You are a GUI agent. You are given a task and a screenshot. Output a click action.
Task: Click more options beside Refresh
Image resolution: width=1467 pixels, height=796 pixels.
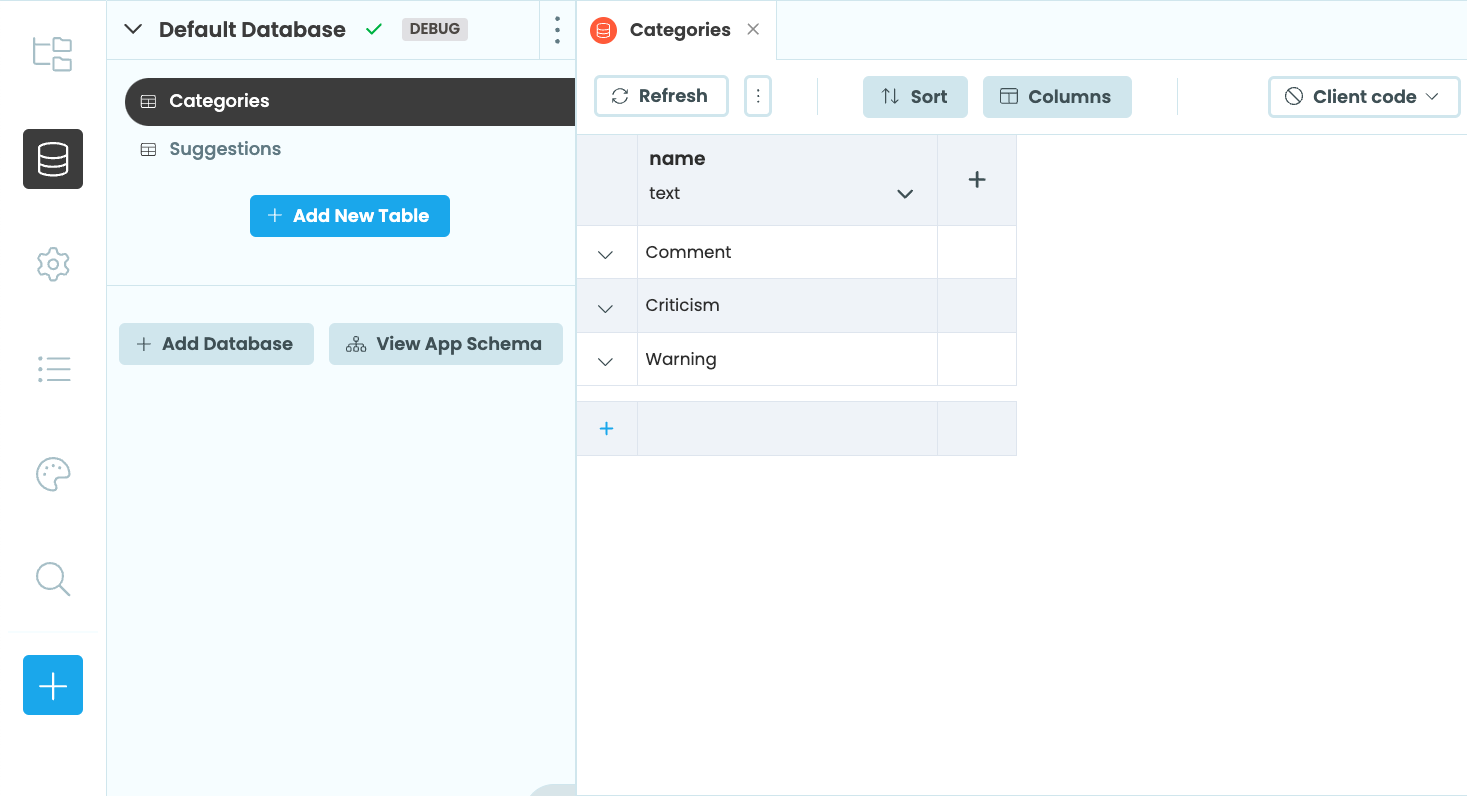[x=758, y=96]
